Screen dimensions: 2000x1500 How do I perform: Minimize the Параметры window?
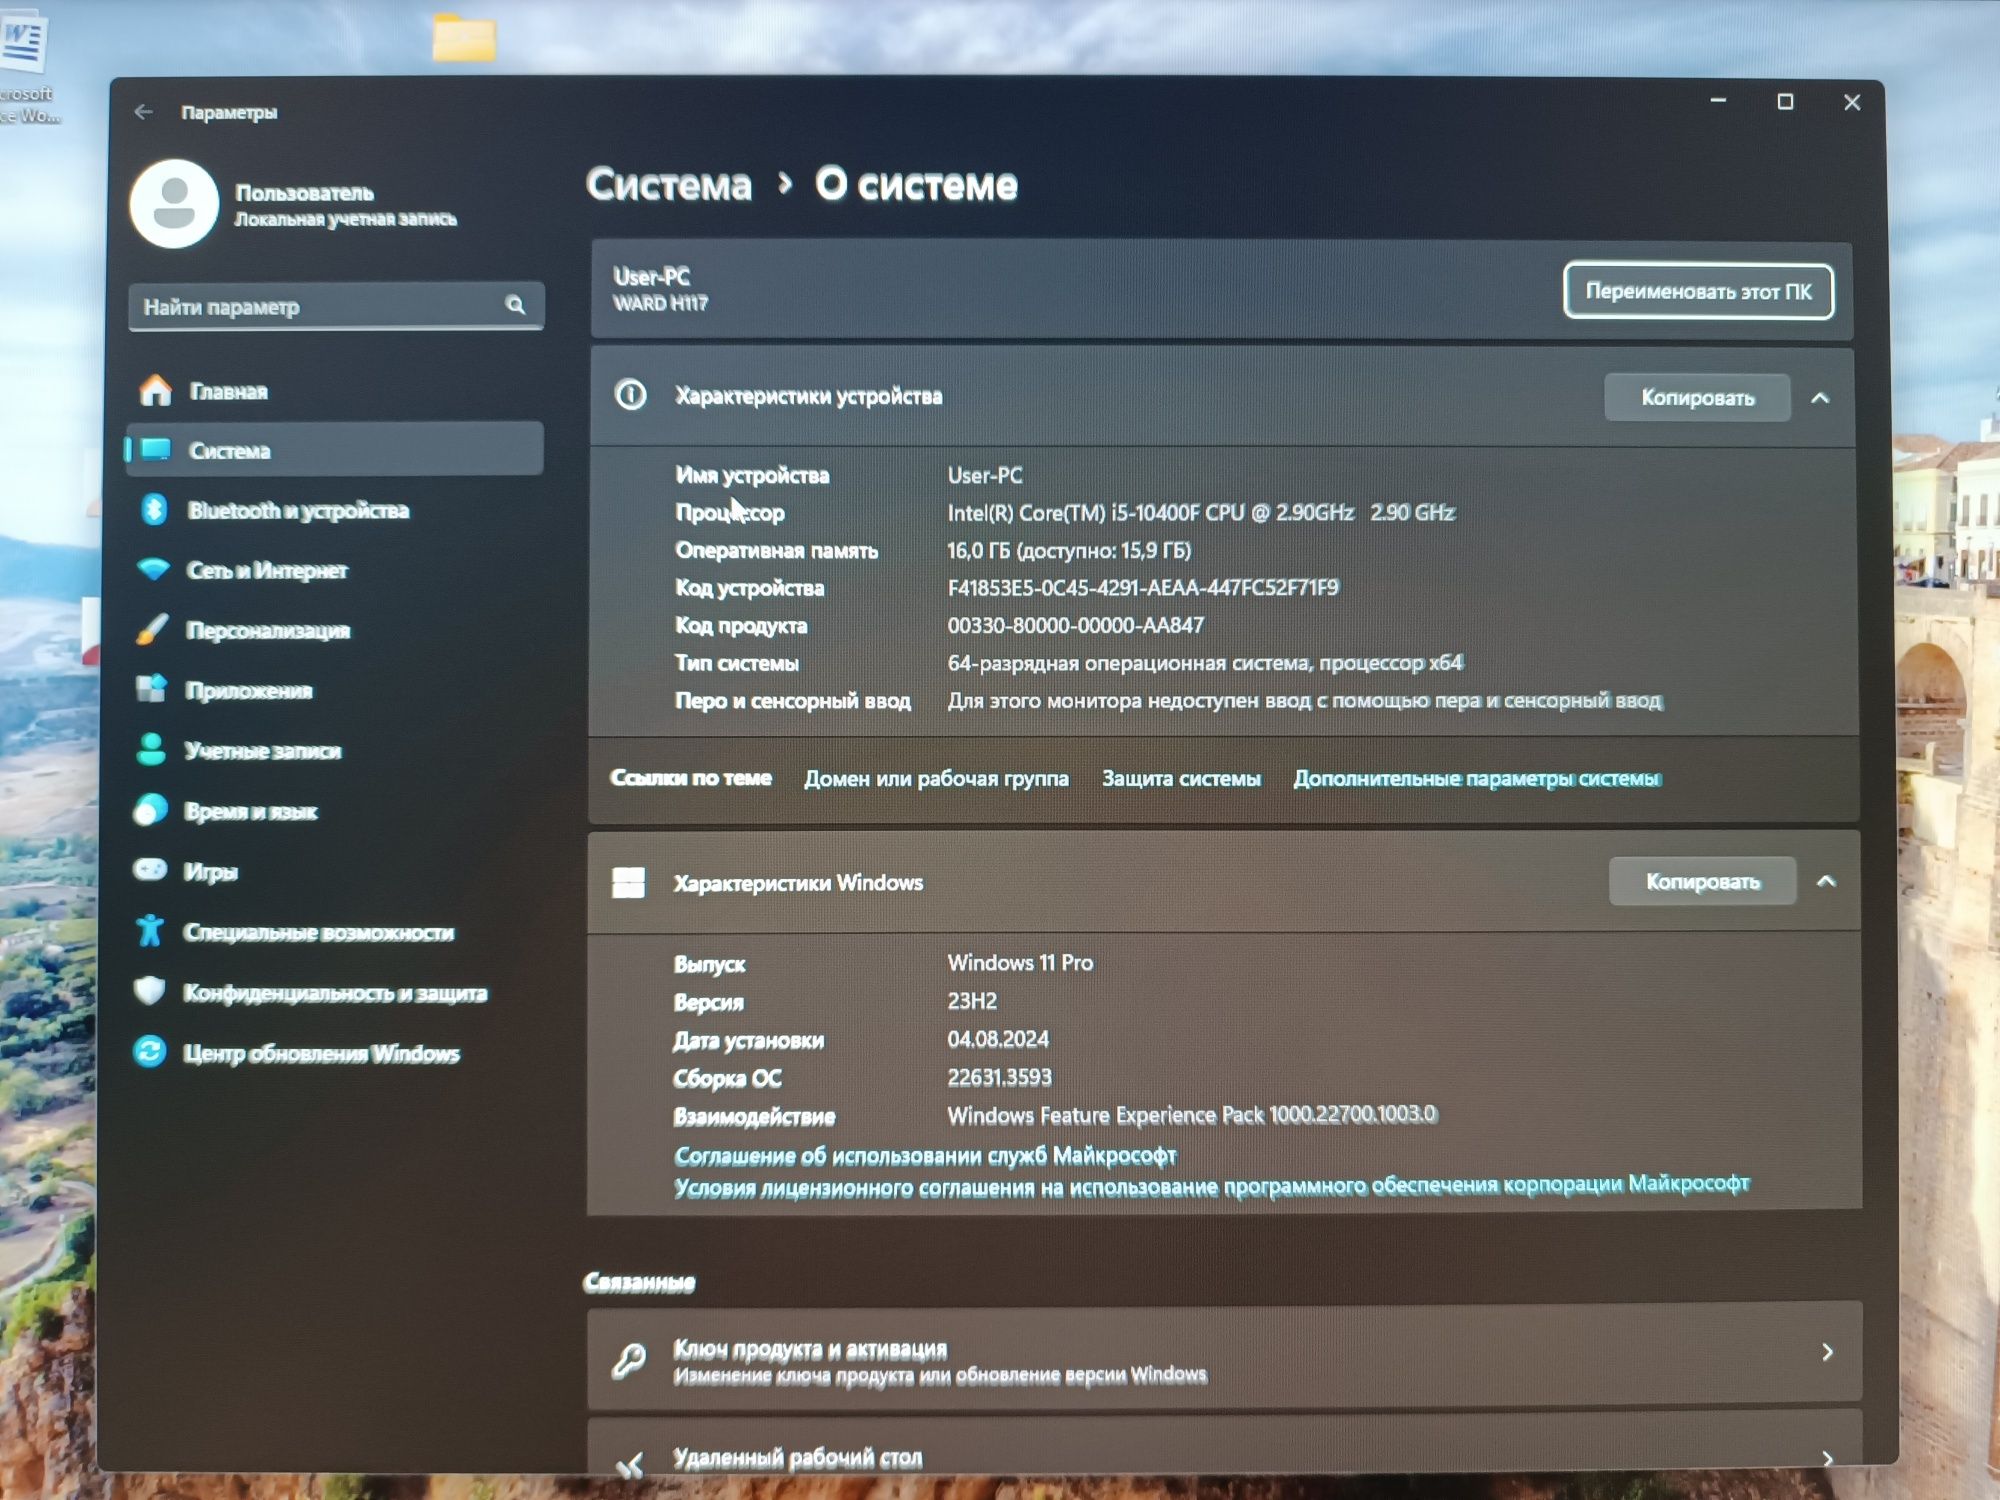tap(1718, 100)
